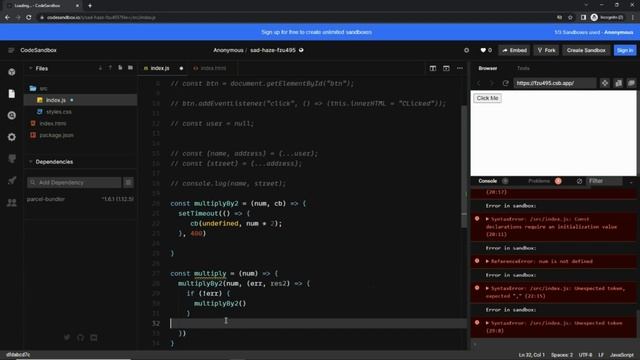Image resolution: width=640 pixels, height=360 pixels.
Task: Click the editor vertical scrollbar
Action: pyautogui.click(x=464, y=167)
